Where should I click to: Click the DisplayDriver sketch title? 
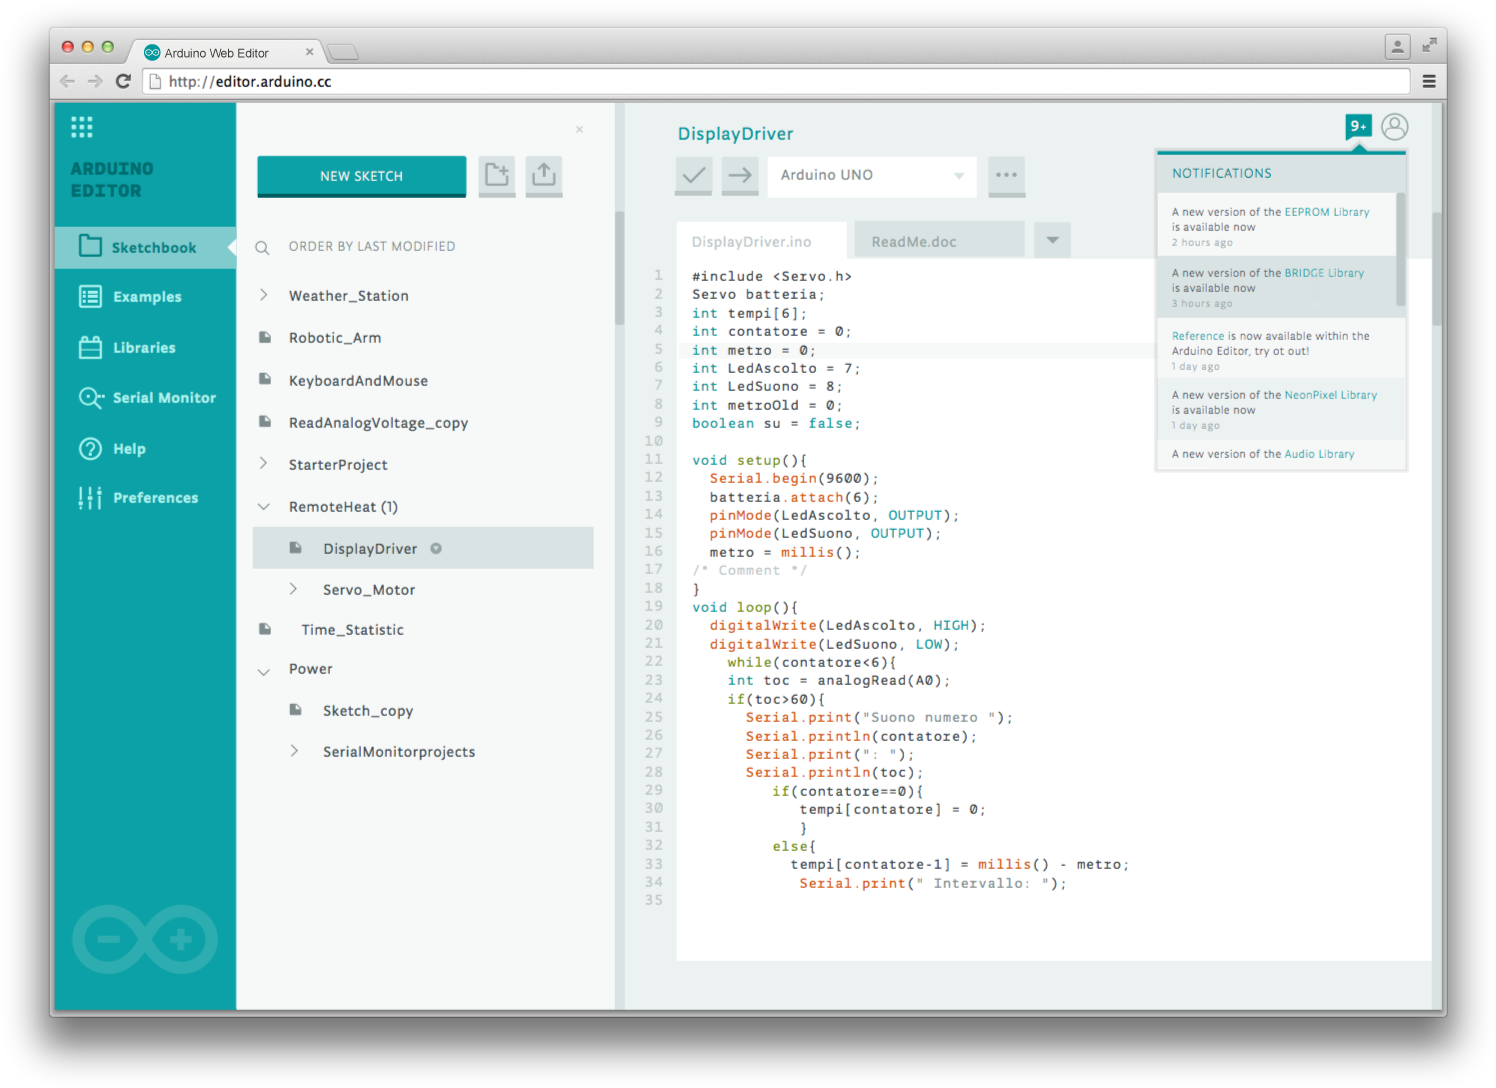pyautogui.click(x=735, y=134)
